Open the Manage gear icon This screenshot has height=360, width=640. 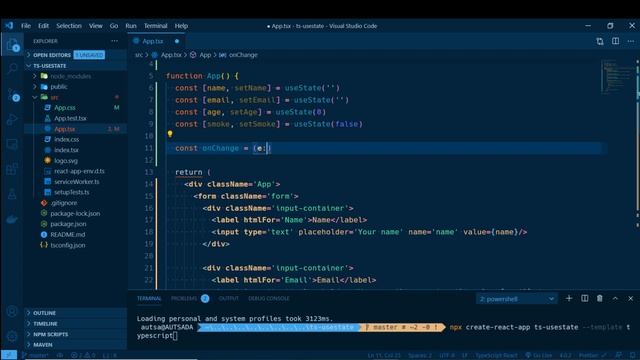click(x=12, y=336)
